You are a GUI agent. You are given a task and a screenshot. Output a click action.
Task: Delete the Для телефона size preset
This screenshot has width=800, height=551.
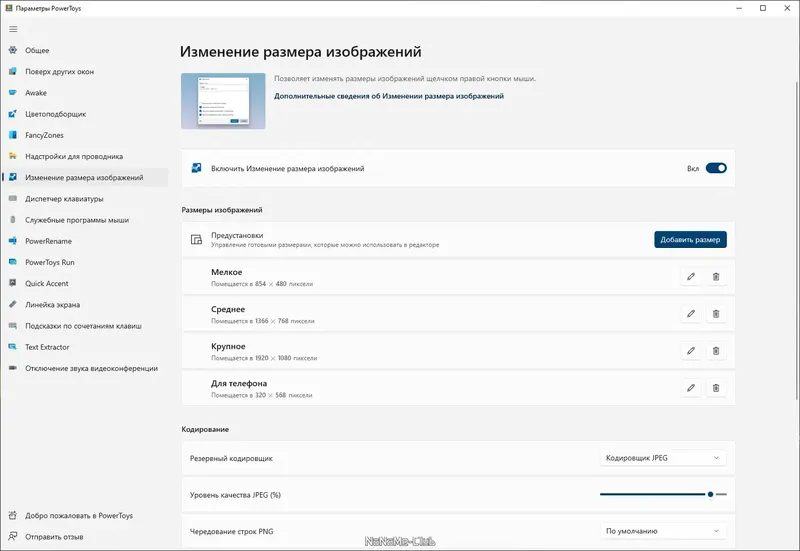pos(716,388)
